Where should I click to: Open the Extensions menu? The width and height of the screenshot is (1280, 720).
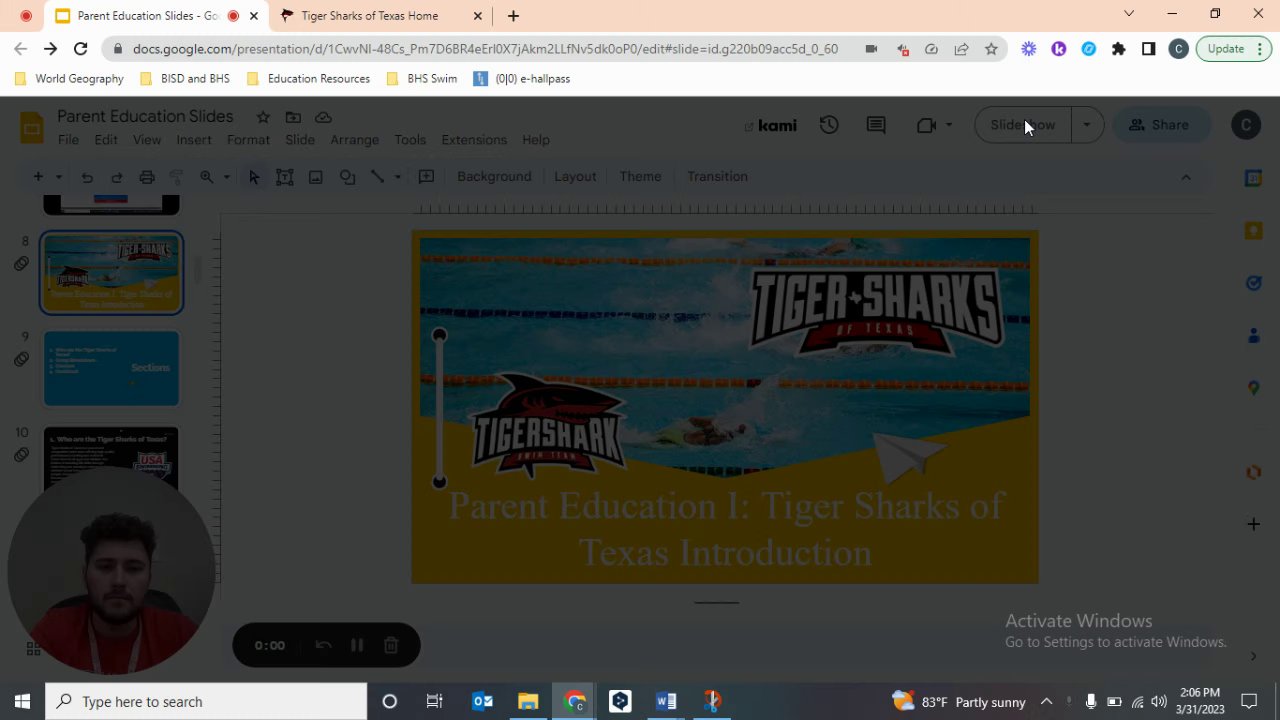click(474, 140)
